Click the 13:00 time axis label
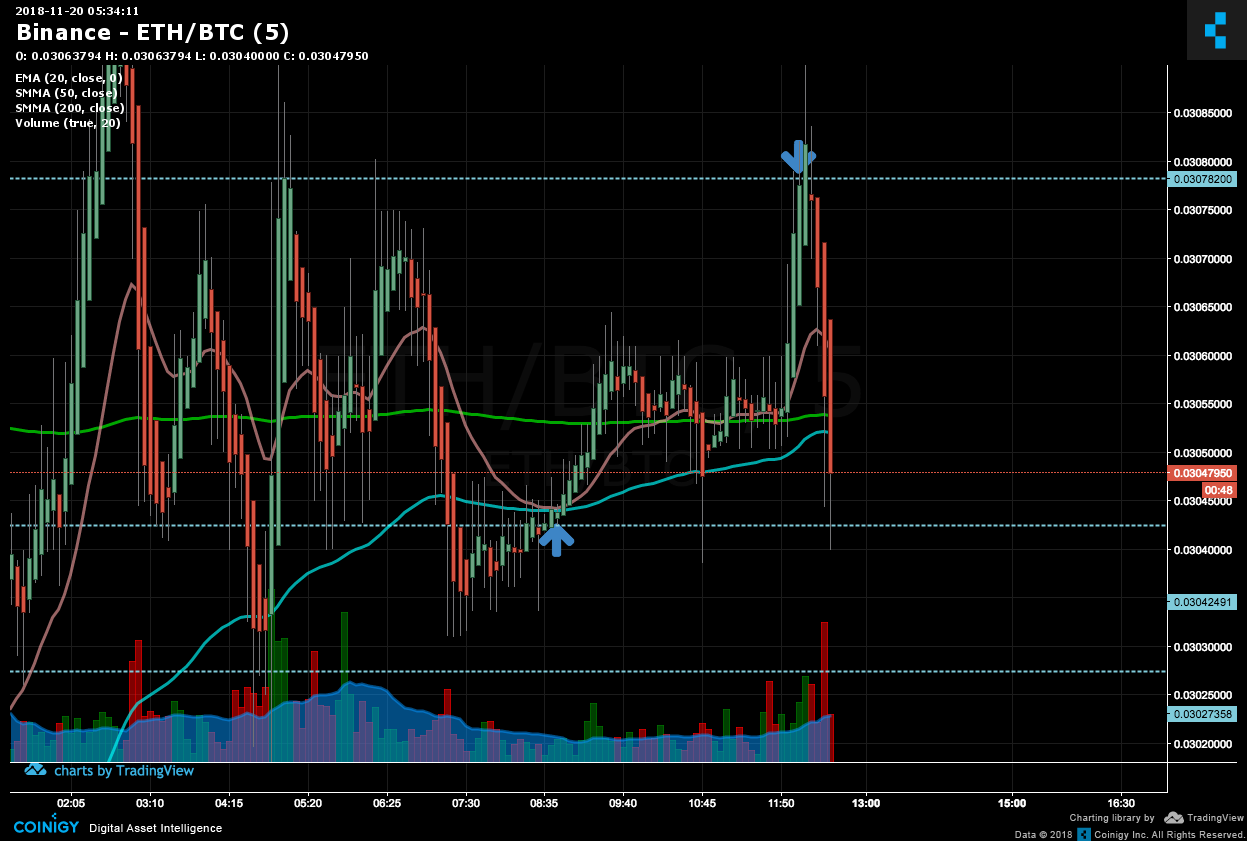1247x841 pixels. (866, 803)
